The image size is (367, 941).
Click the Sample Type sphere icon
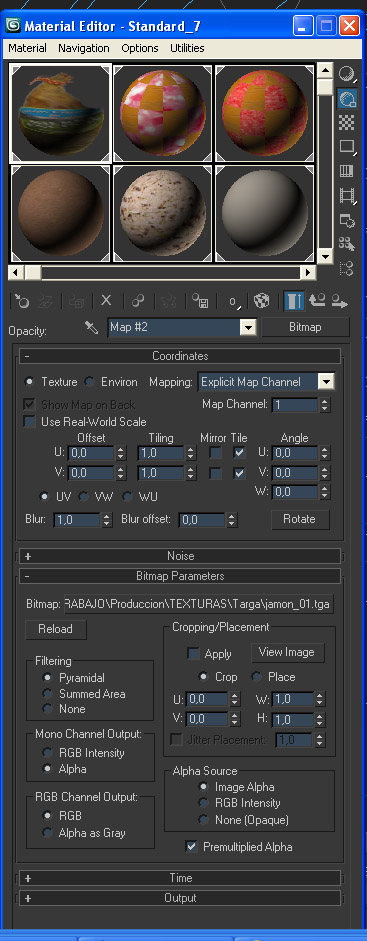[346, 74]
